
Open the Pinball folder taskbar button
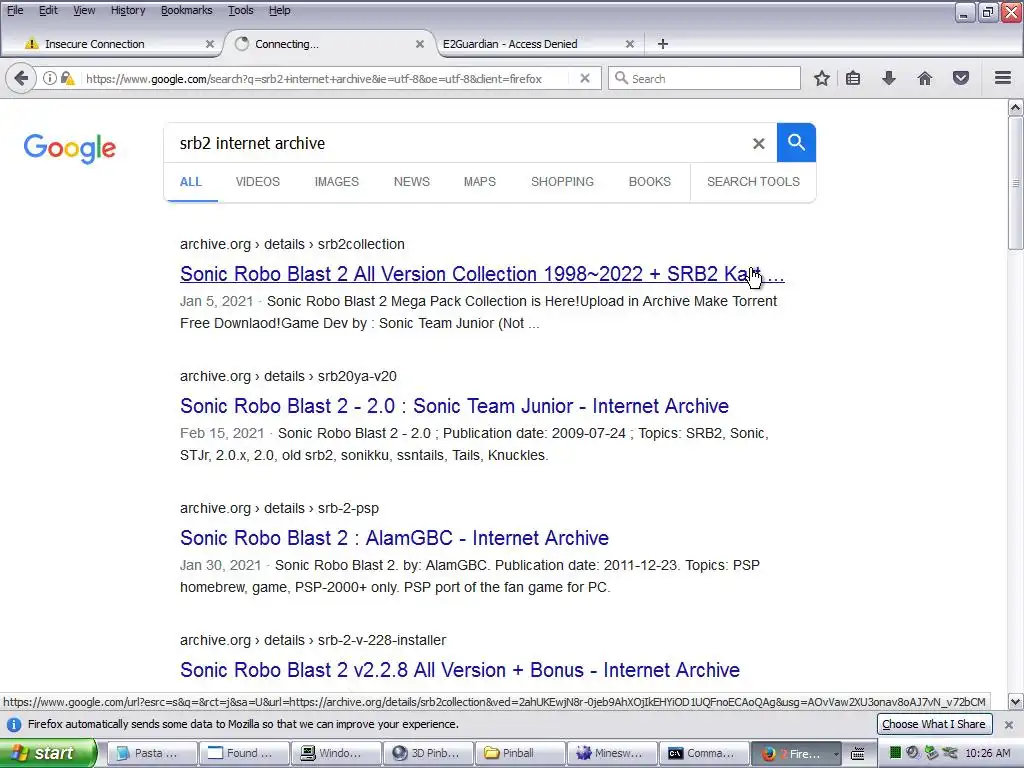520,753
